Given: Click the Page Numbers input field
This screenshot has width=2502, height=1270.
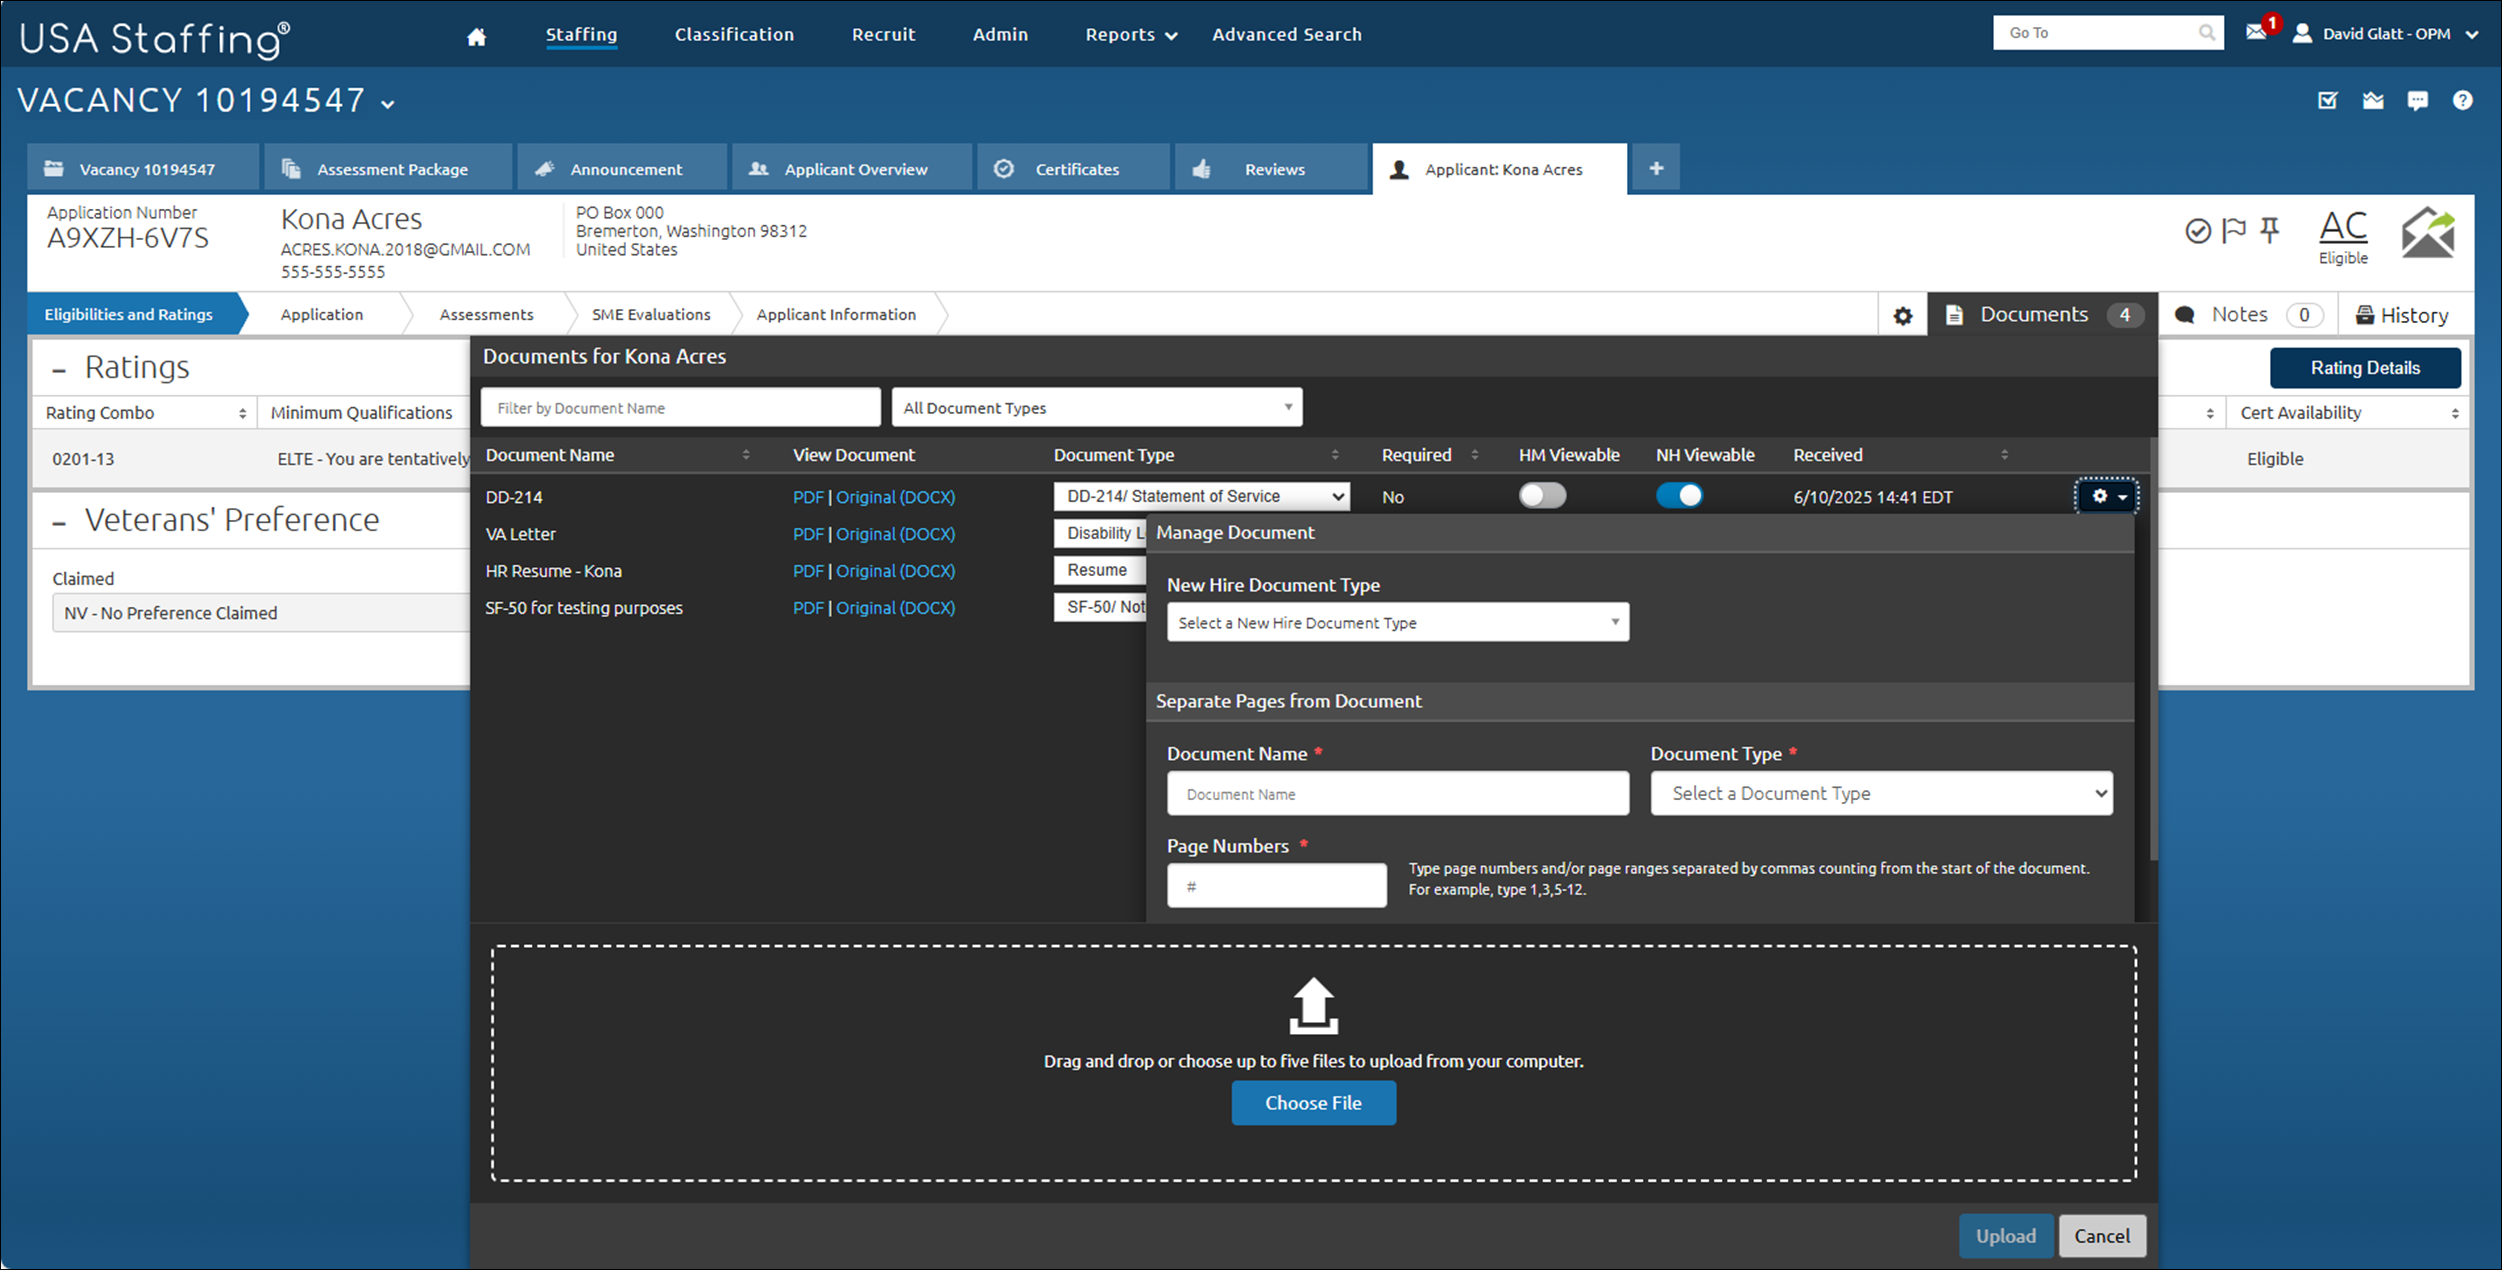Looking at the screenshot, I should click(1276, 886).
